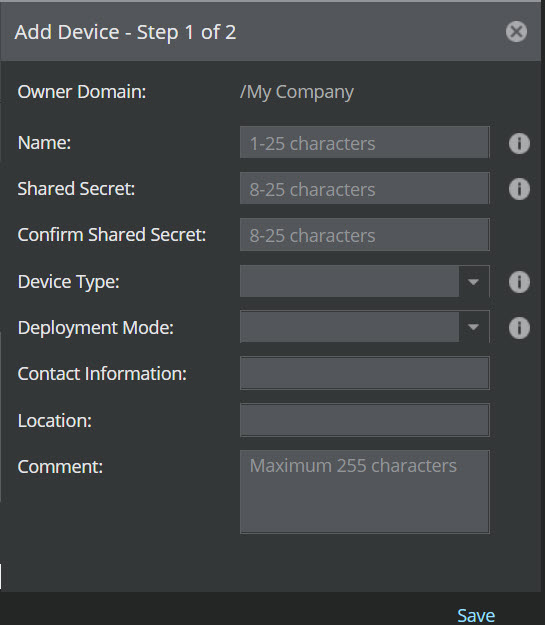Close the Add Device dialog
The height and width of the screenshot is (625, 545).
516,32
